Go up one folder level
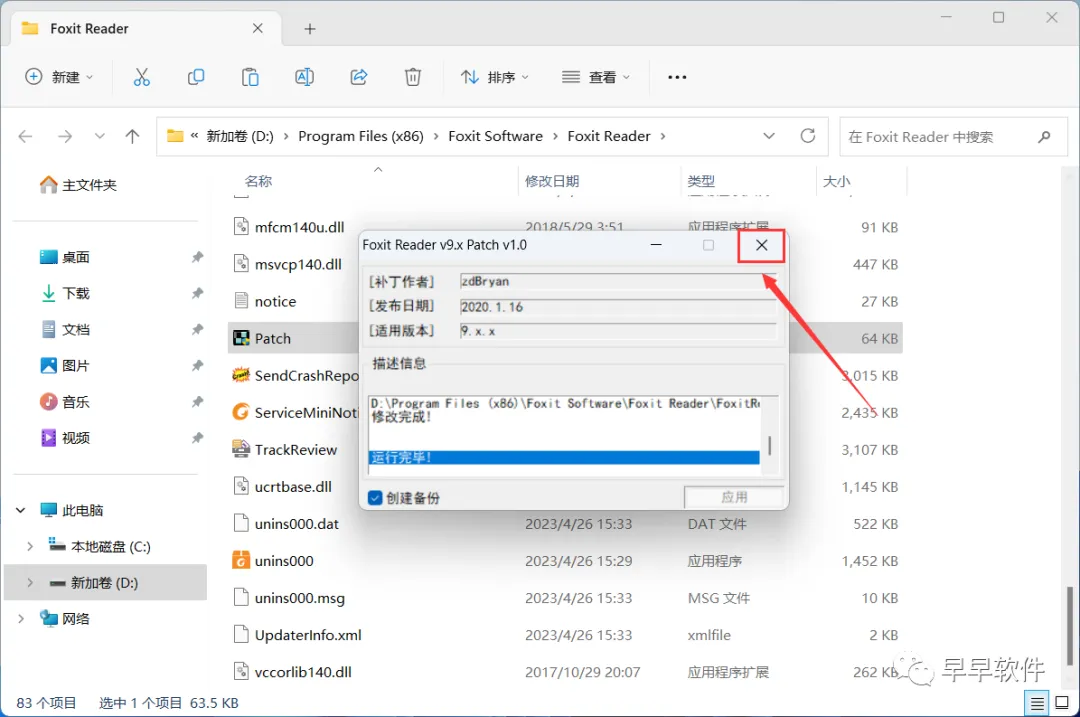 click(x=132, y=136)
